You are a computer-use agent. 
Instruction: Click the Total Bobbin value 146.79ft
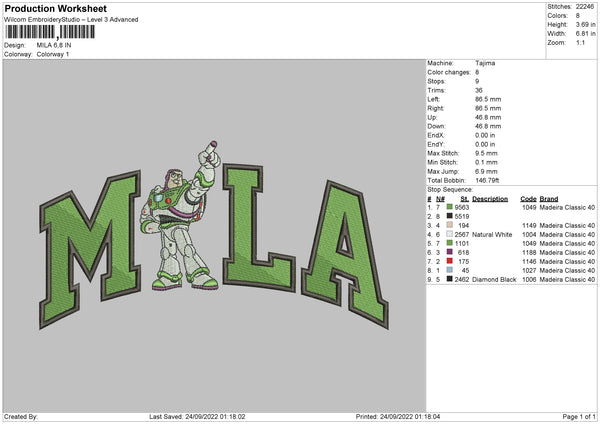487,180
